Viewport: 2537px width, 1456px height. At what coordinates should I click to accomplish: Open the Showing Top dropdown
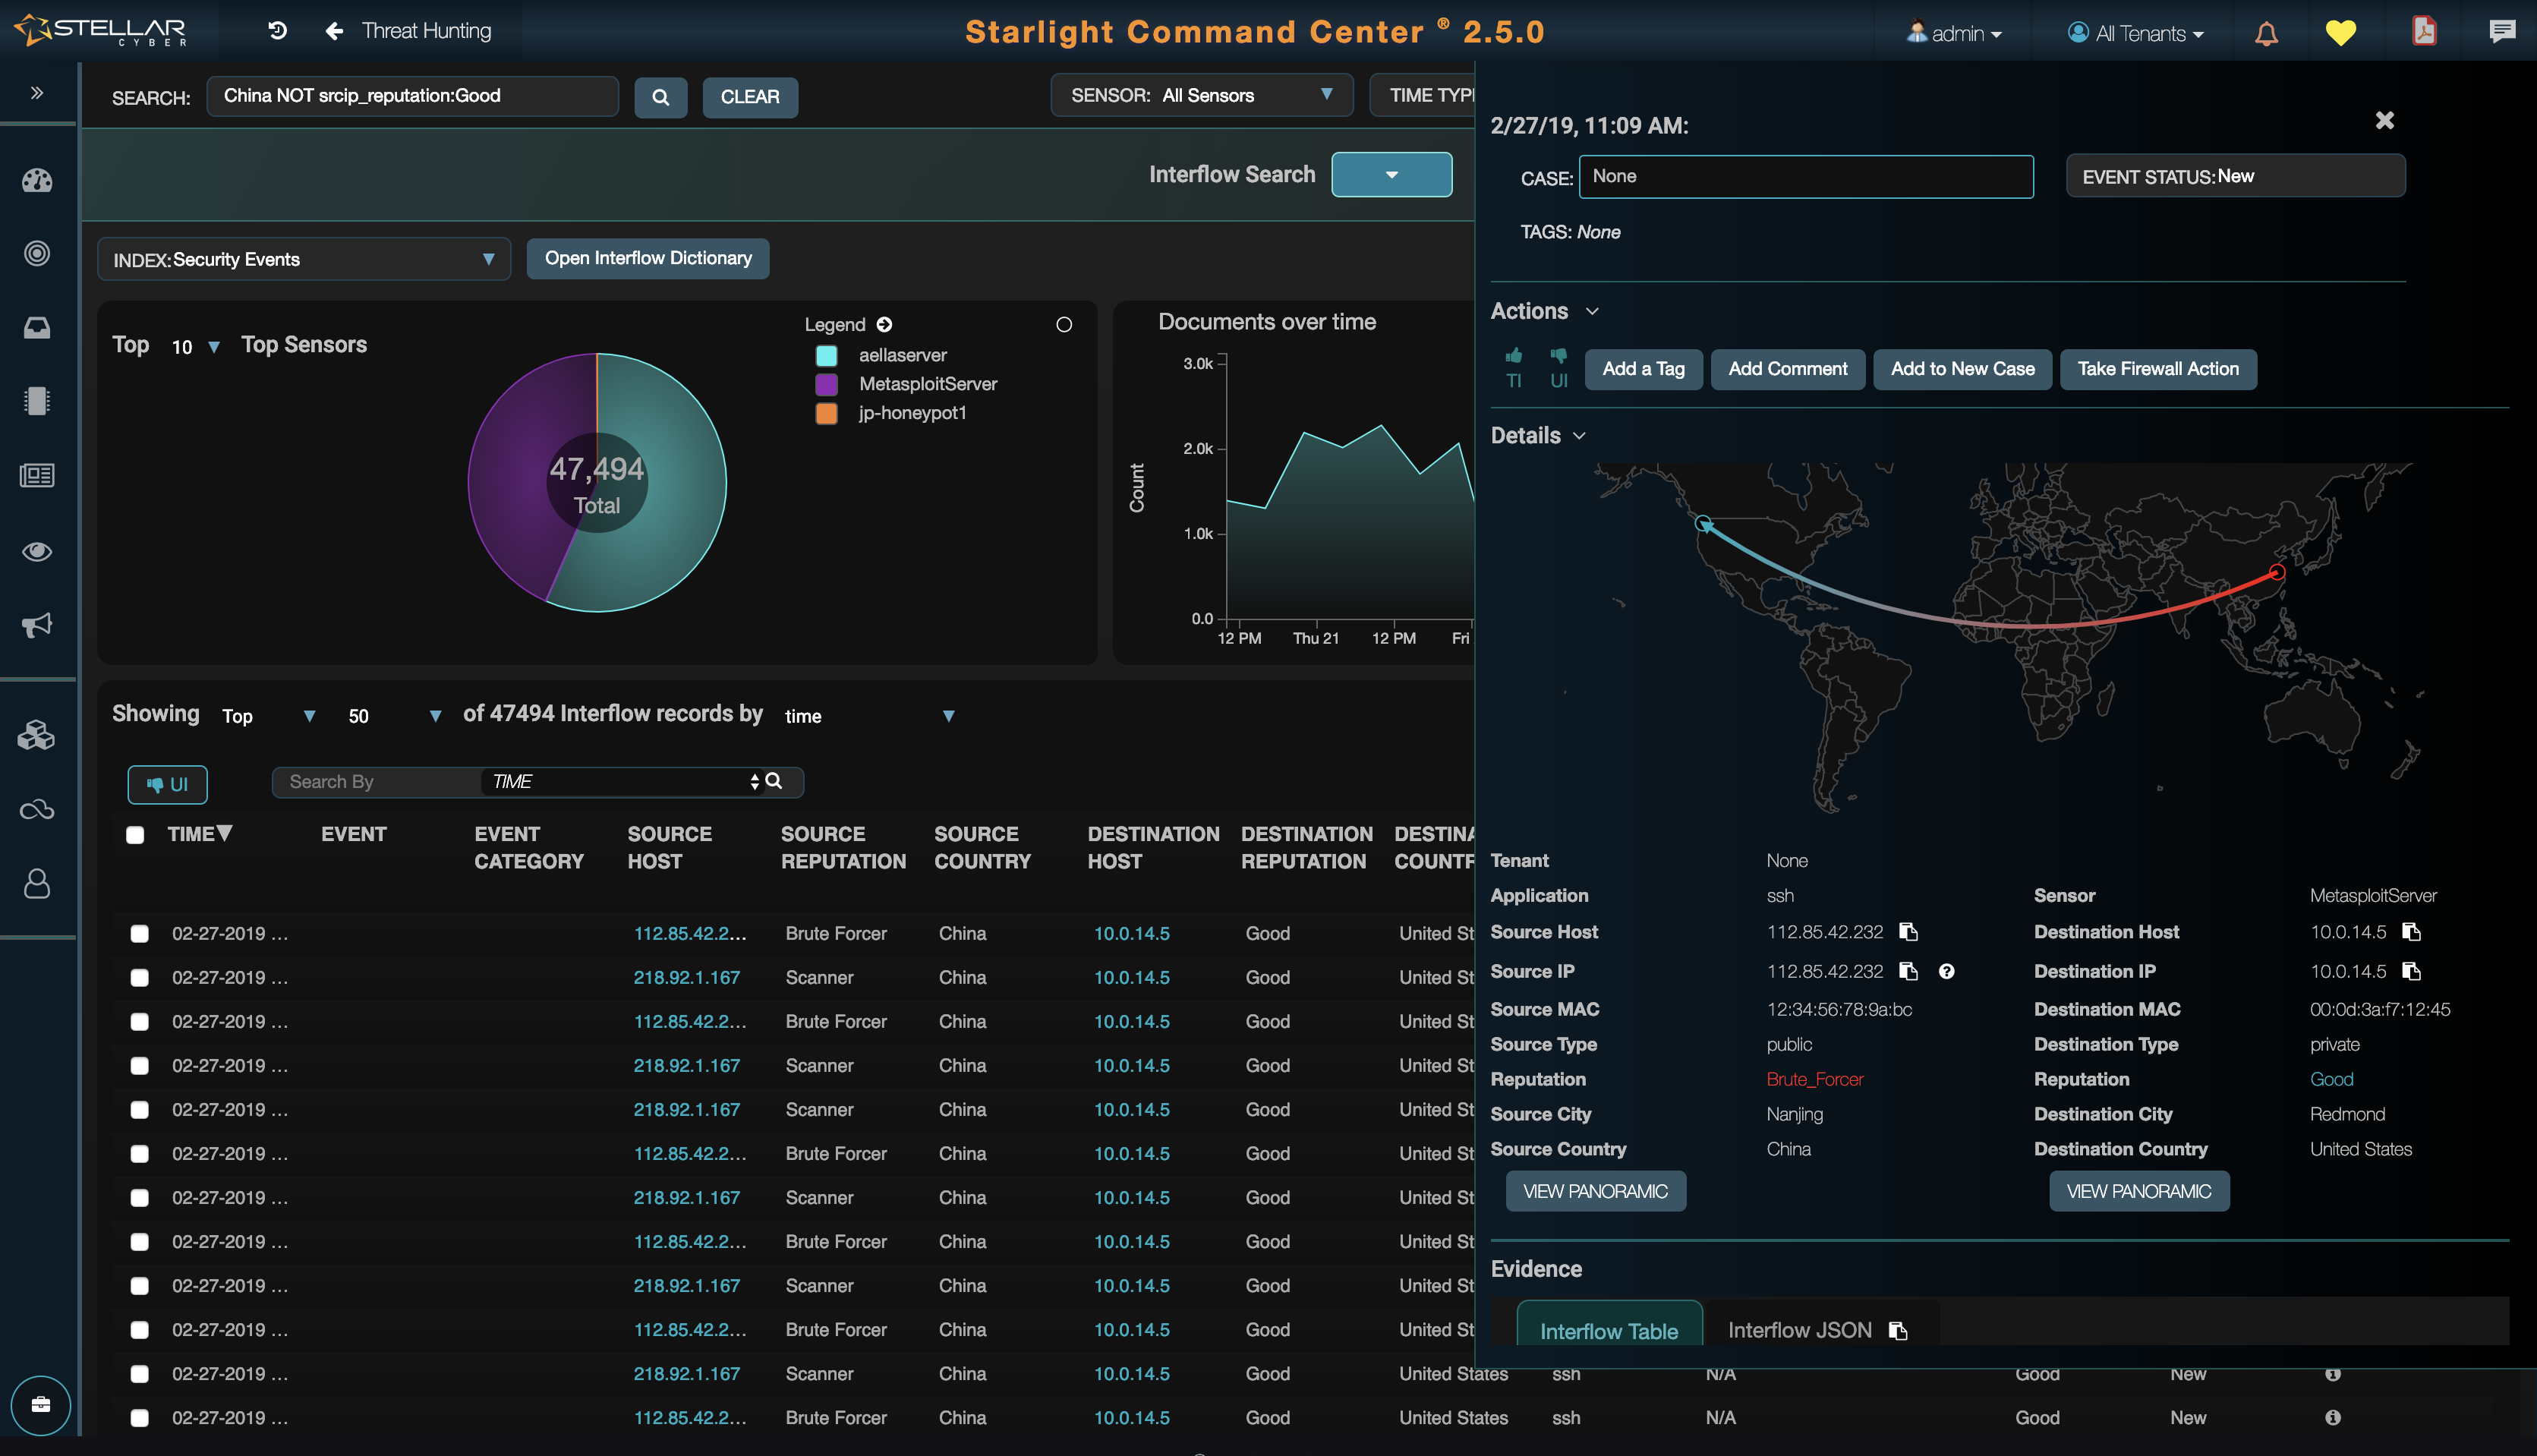268,716
